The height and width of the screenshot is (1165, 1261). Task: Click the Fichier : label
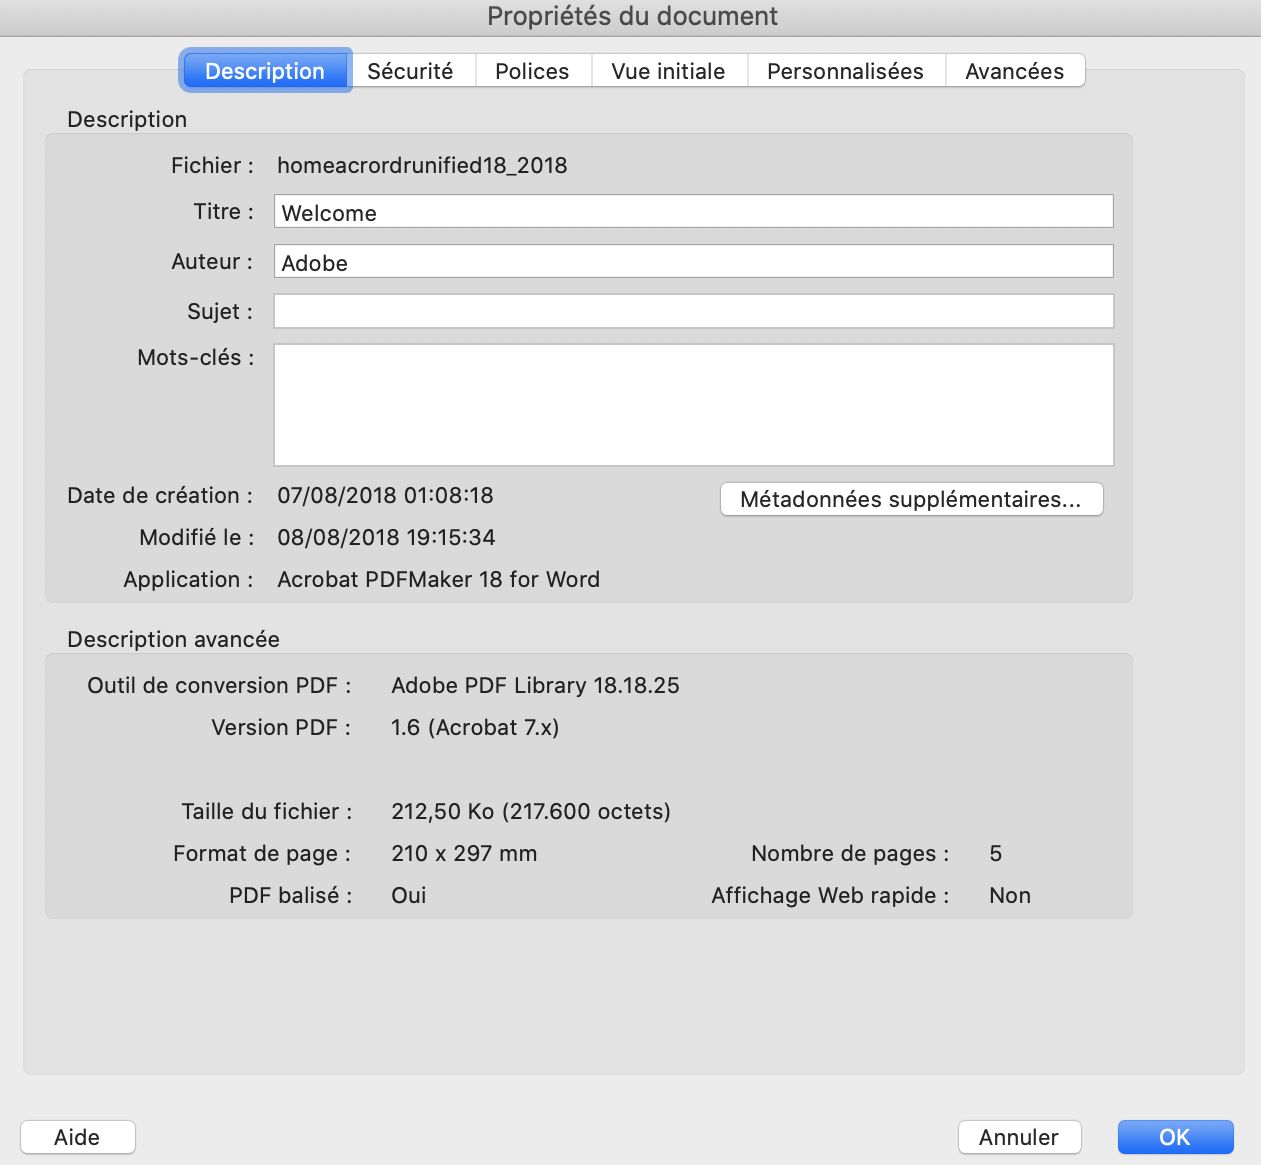[212, 165]
